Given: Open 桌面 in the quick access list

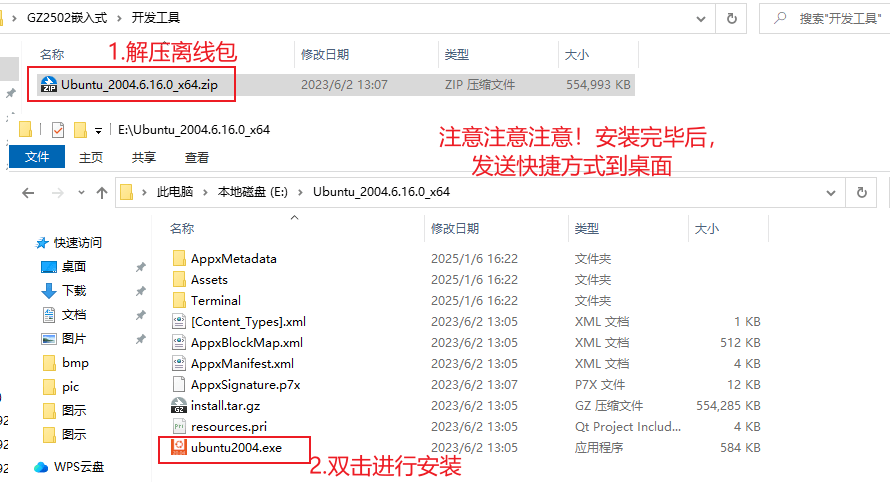Looking at the screenshot, I should point(74,267).
